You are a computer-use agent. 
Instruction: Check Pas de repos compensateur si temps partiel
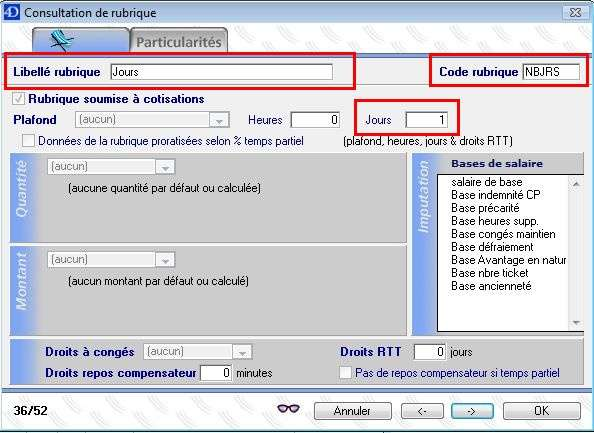(x=345, y=372)
